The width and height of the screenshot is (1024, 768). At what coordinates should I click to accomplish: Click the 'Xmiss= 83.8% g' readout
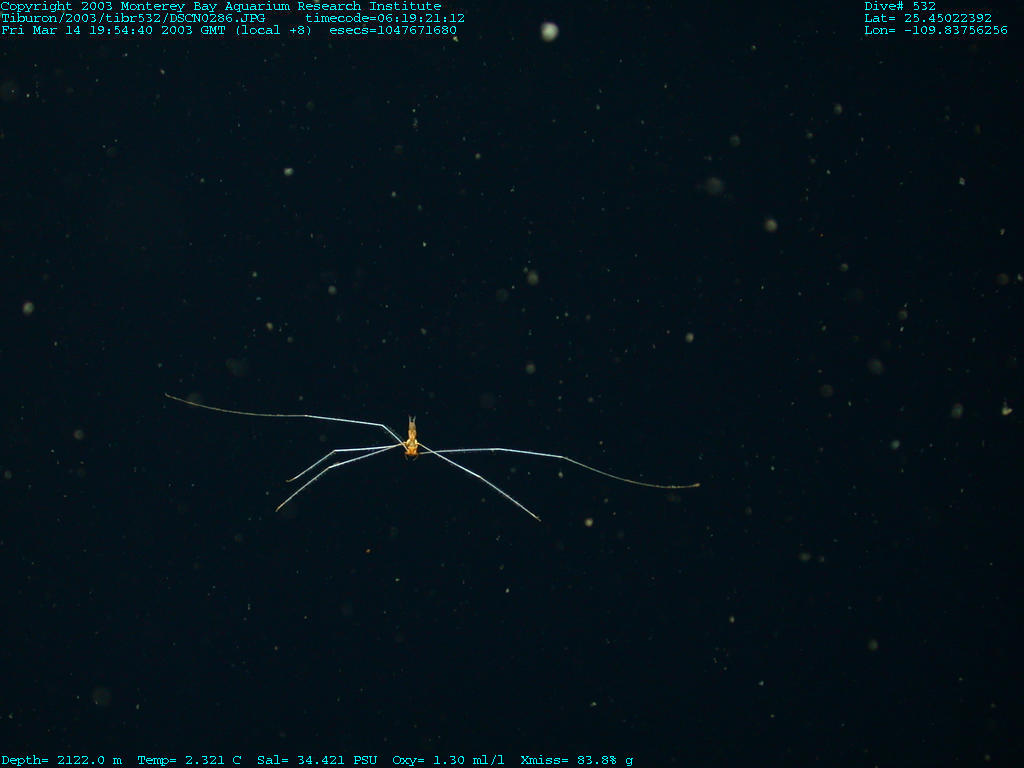pyautogui.click(x=577, y=760)
